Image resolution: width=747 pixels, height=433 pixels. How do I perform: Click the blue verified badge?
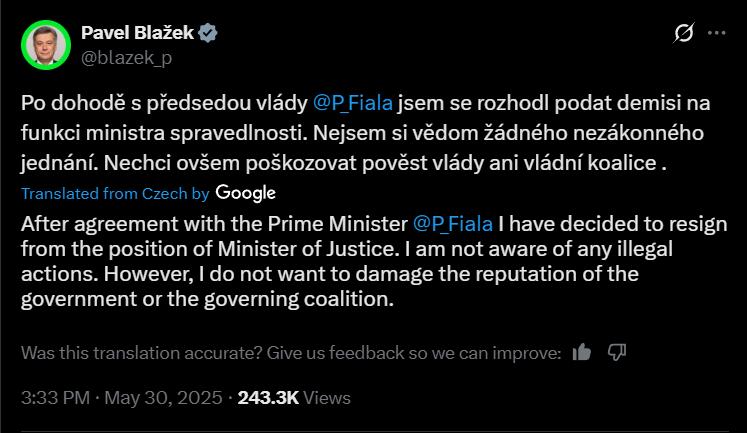208,33
